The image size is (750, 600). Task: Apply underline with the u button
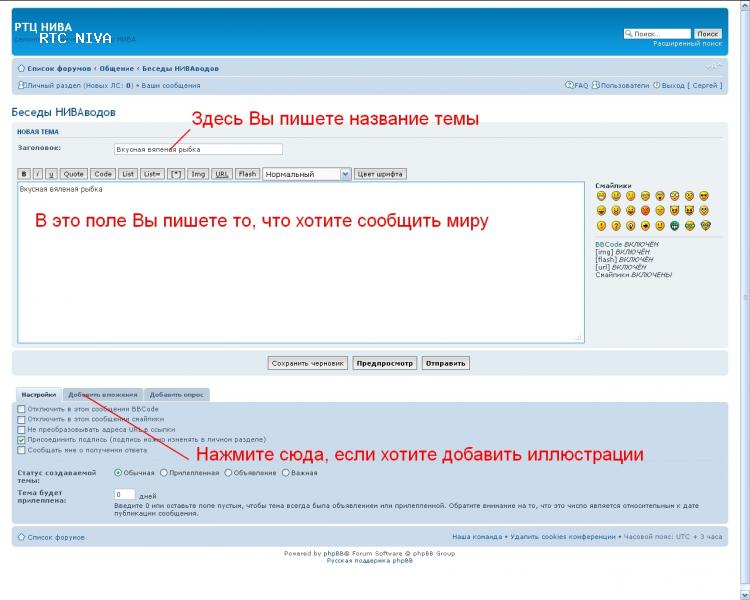coord(51,174)
